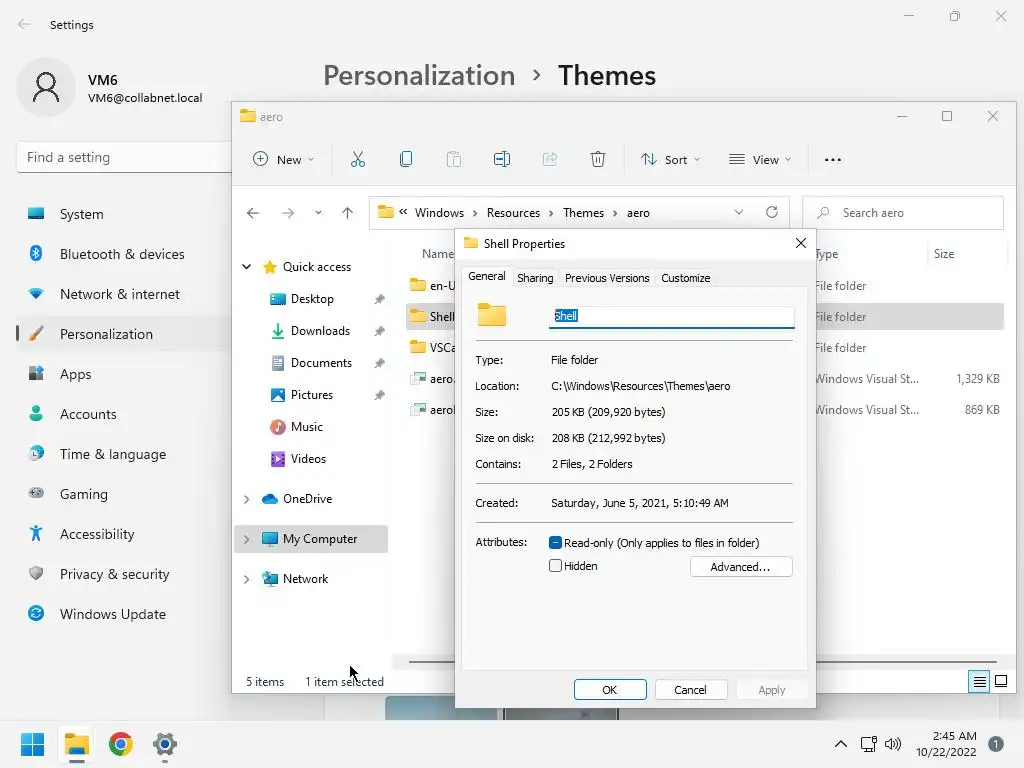Select Music in navigation pane
This screenshot has width=1024, height=768.
(x=306, y=427)
